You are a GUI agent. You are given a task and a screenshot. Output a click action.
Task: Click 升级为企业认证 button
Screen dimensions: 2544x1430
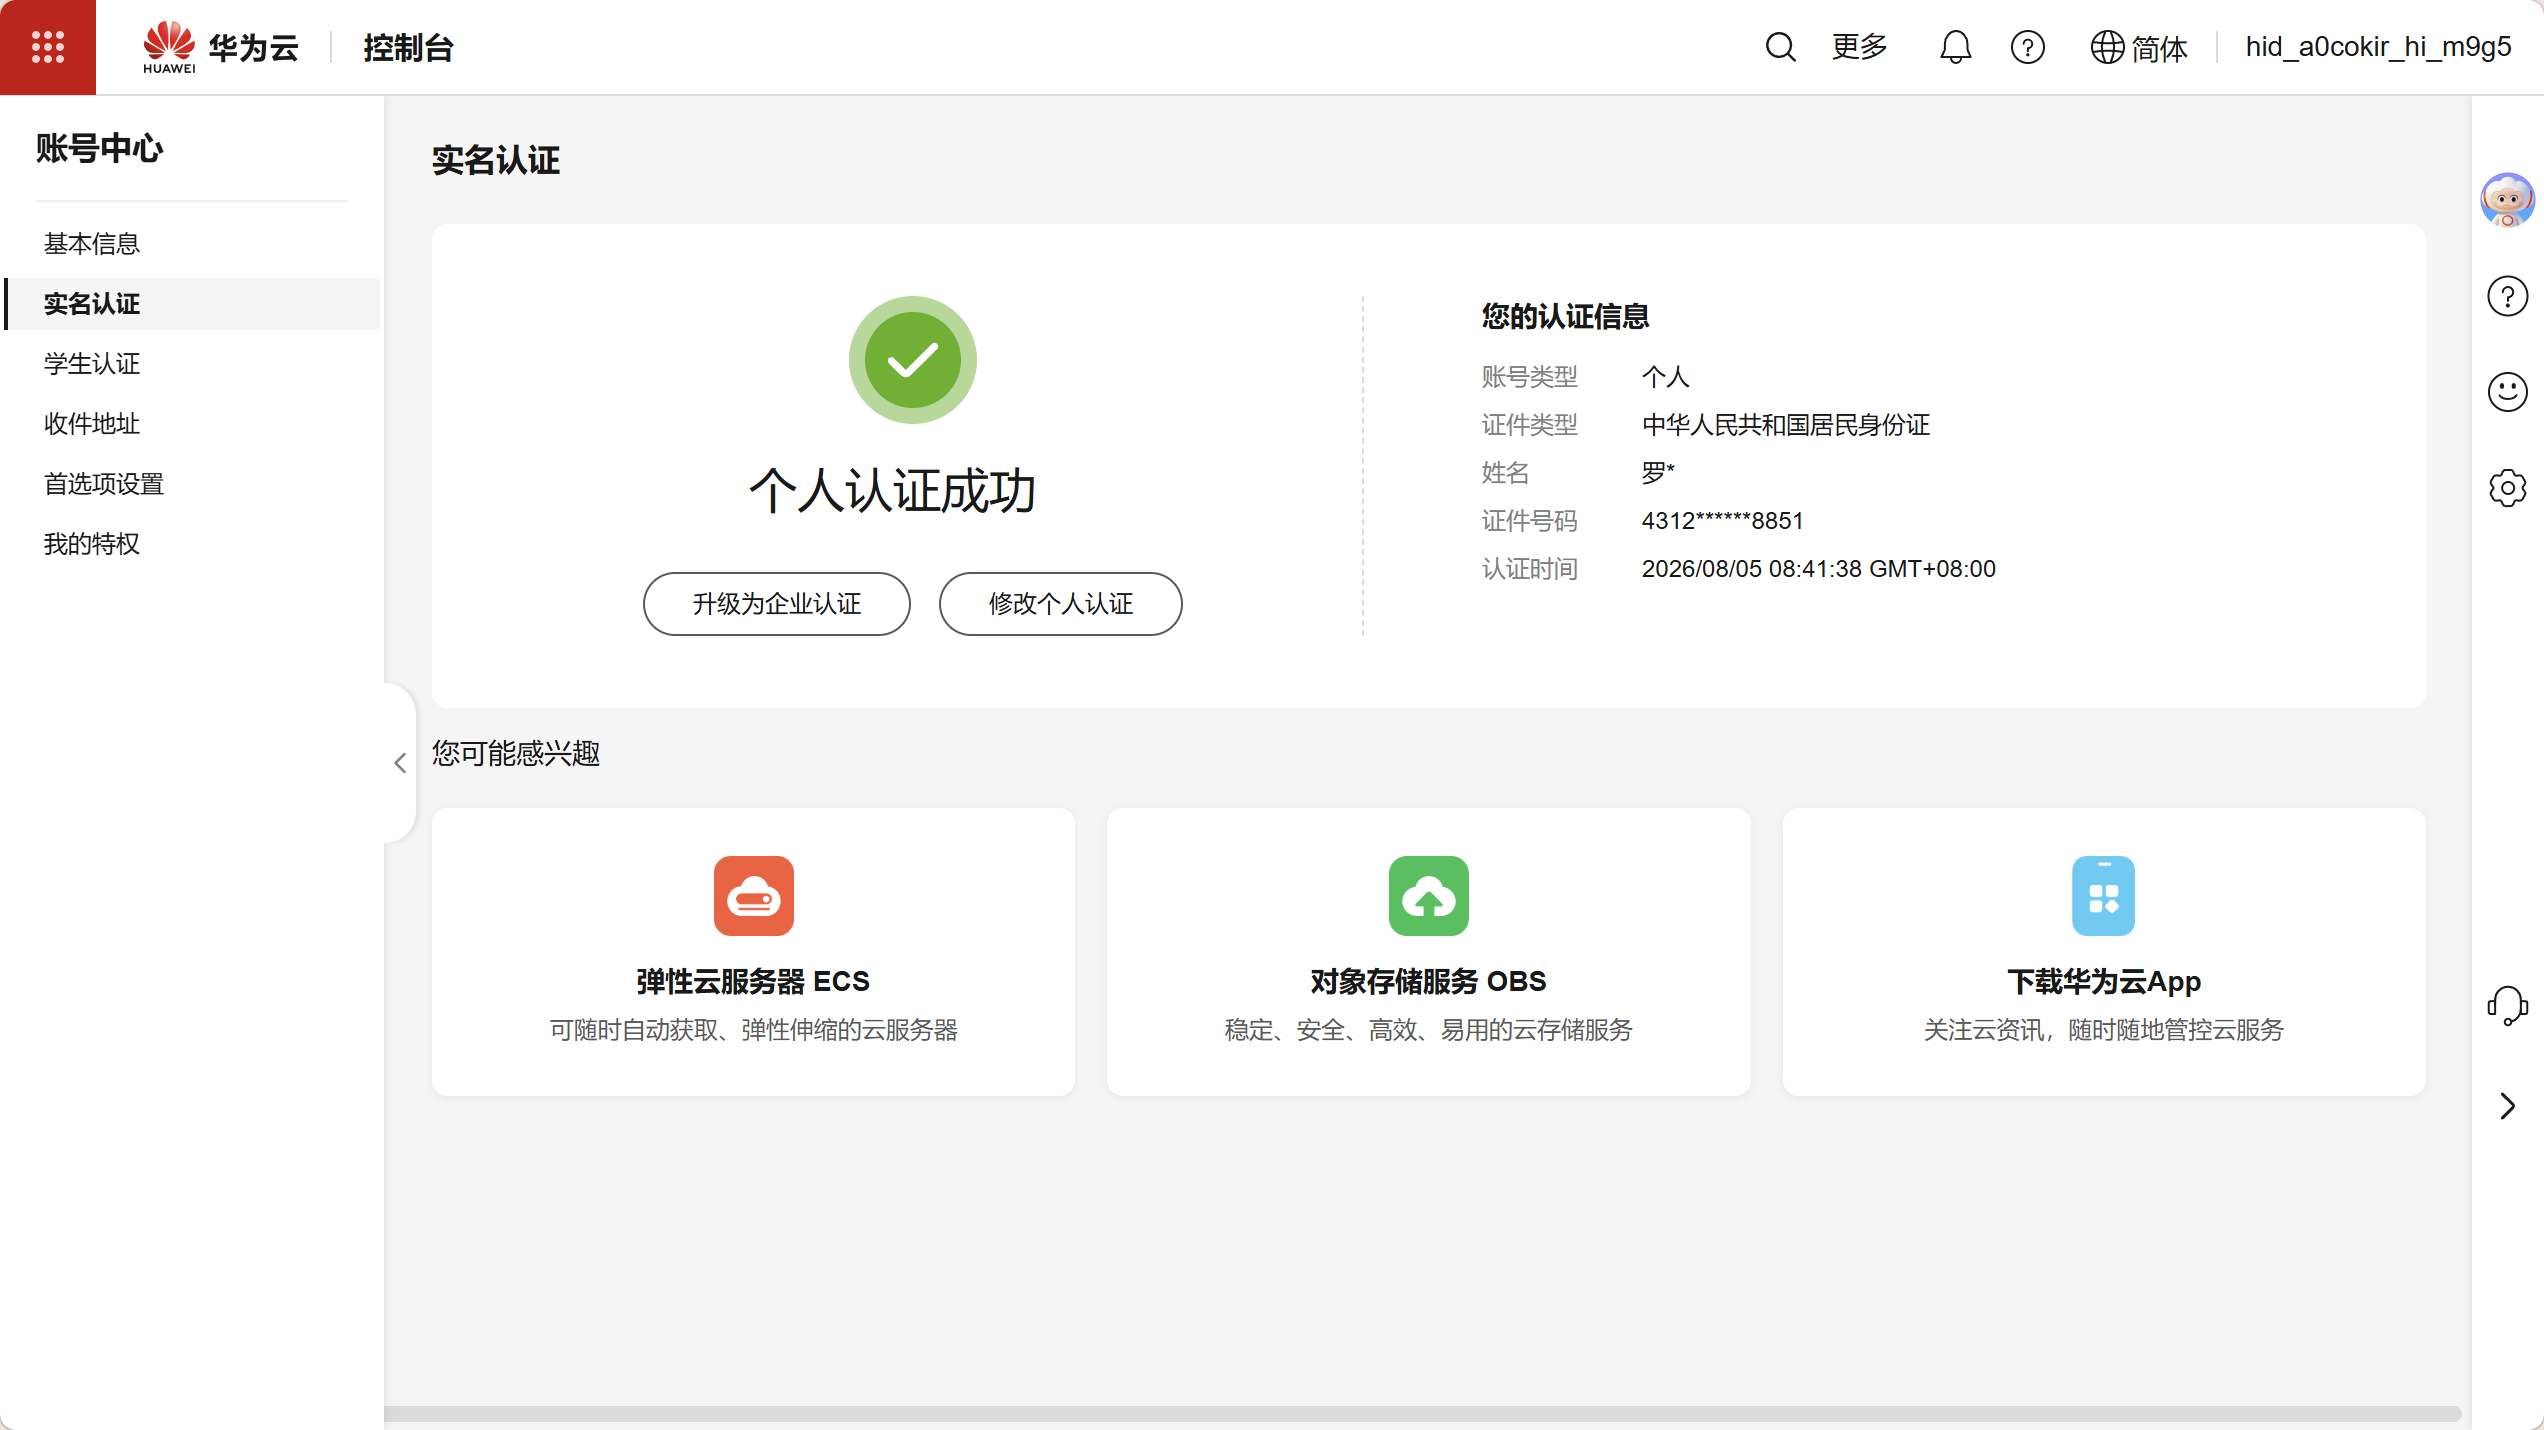[776, 604]
